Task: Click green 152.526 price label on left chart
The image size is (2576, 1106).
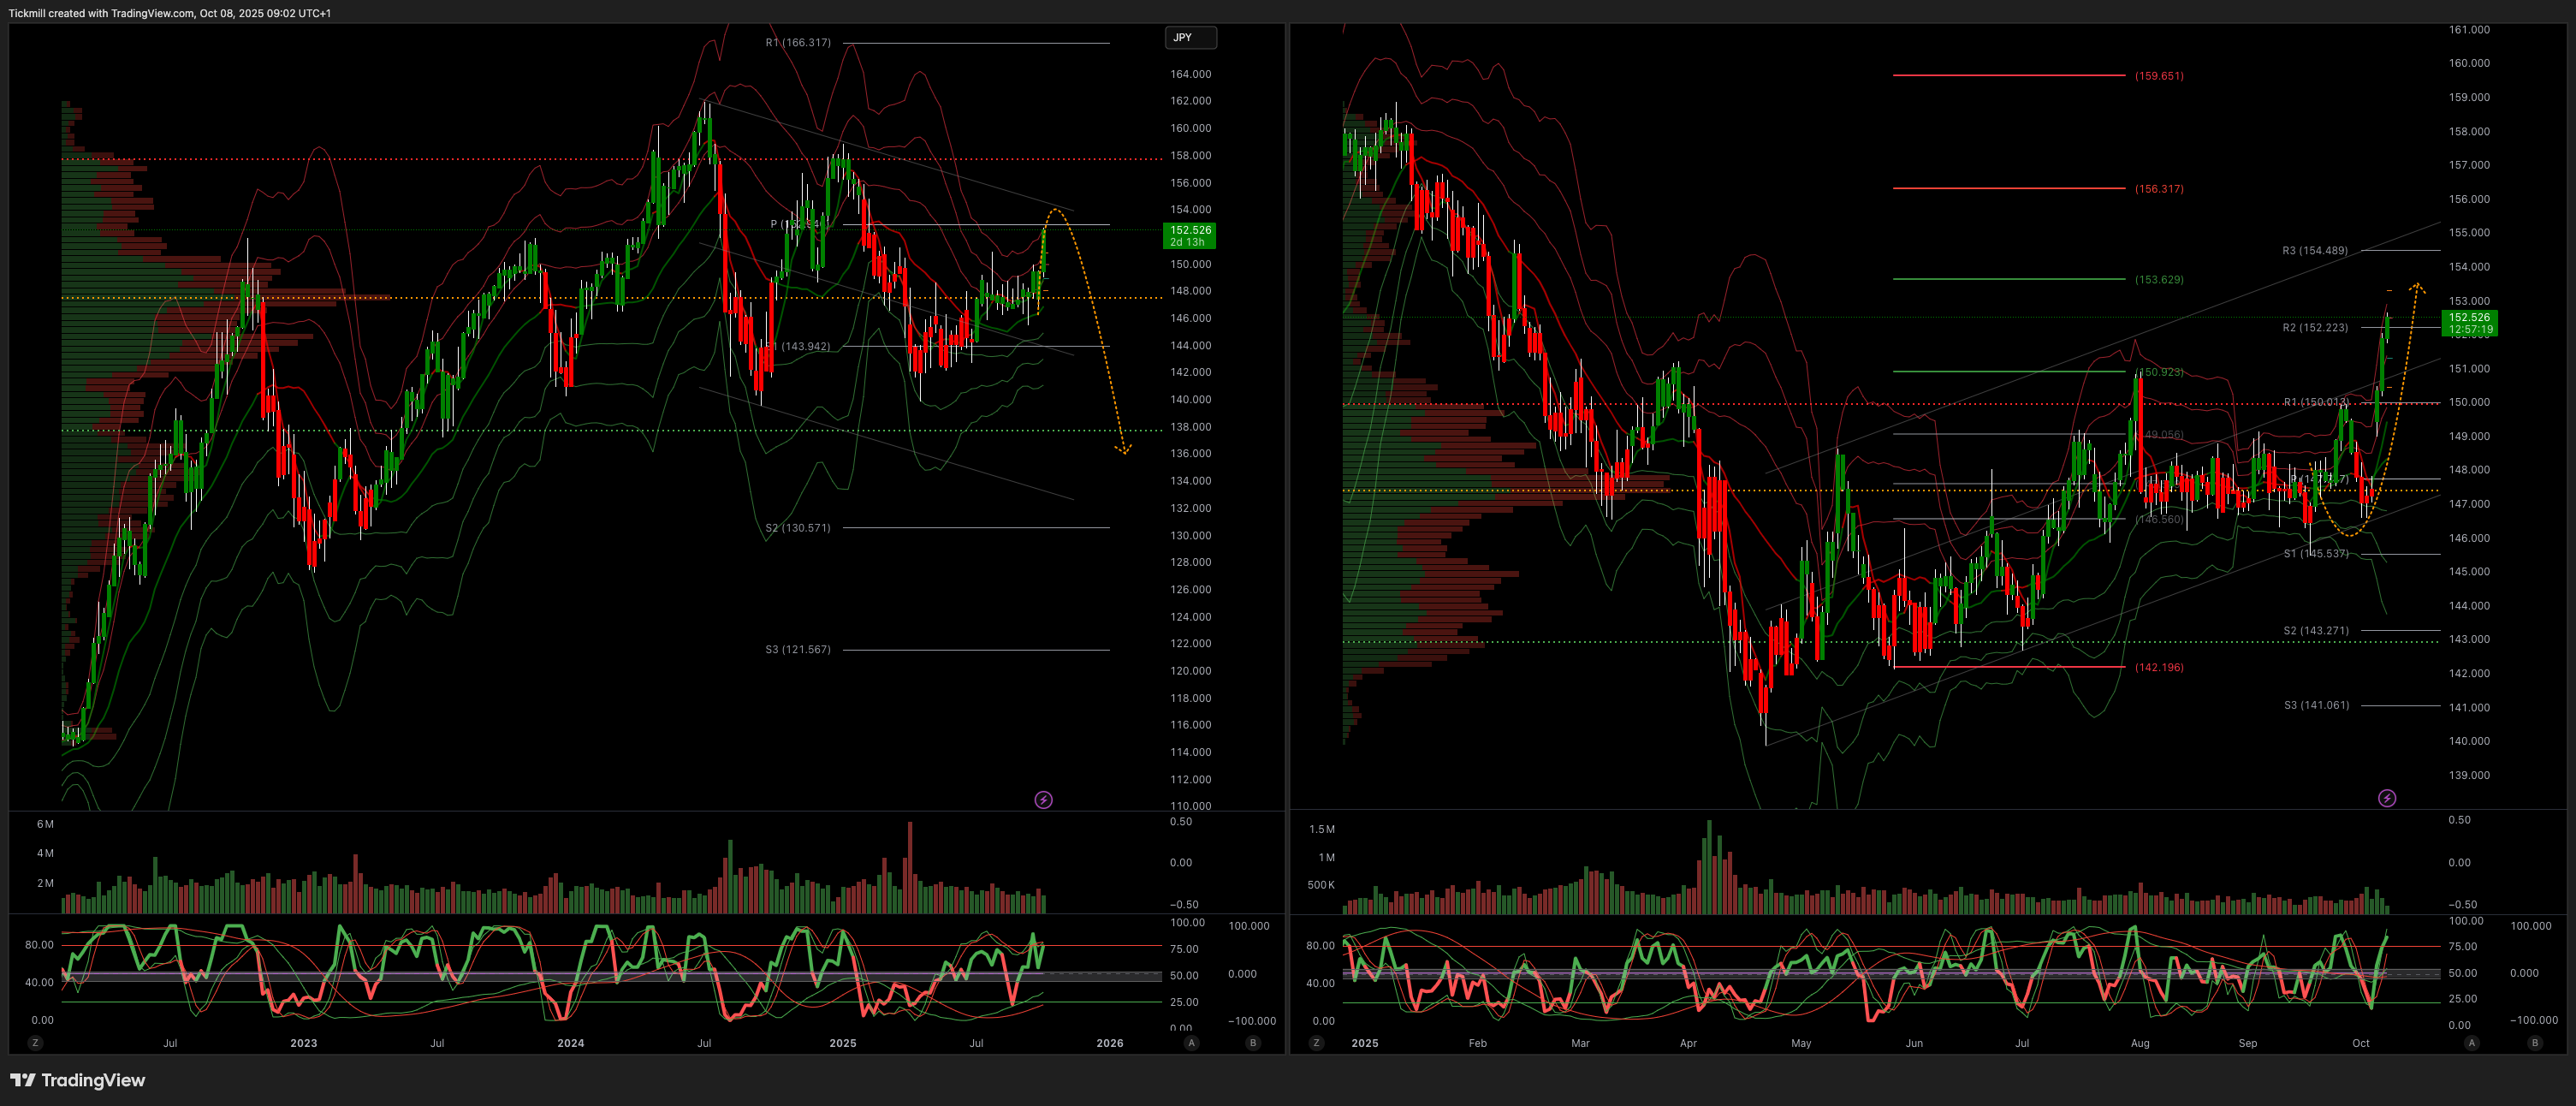Action: [x=1190, y=235]
